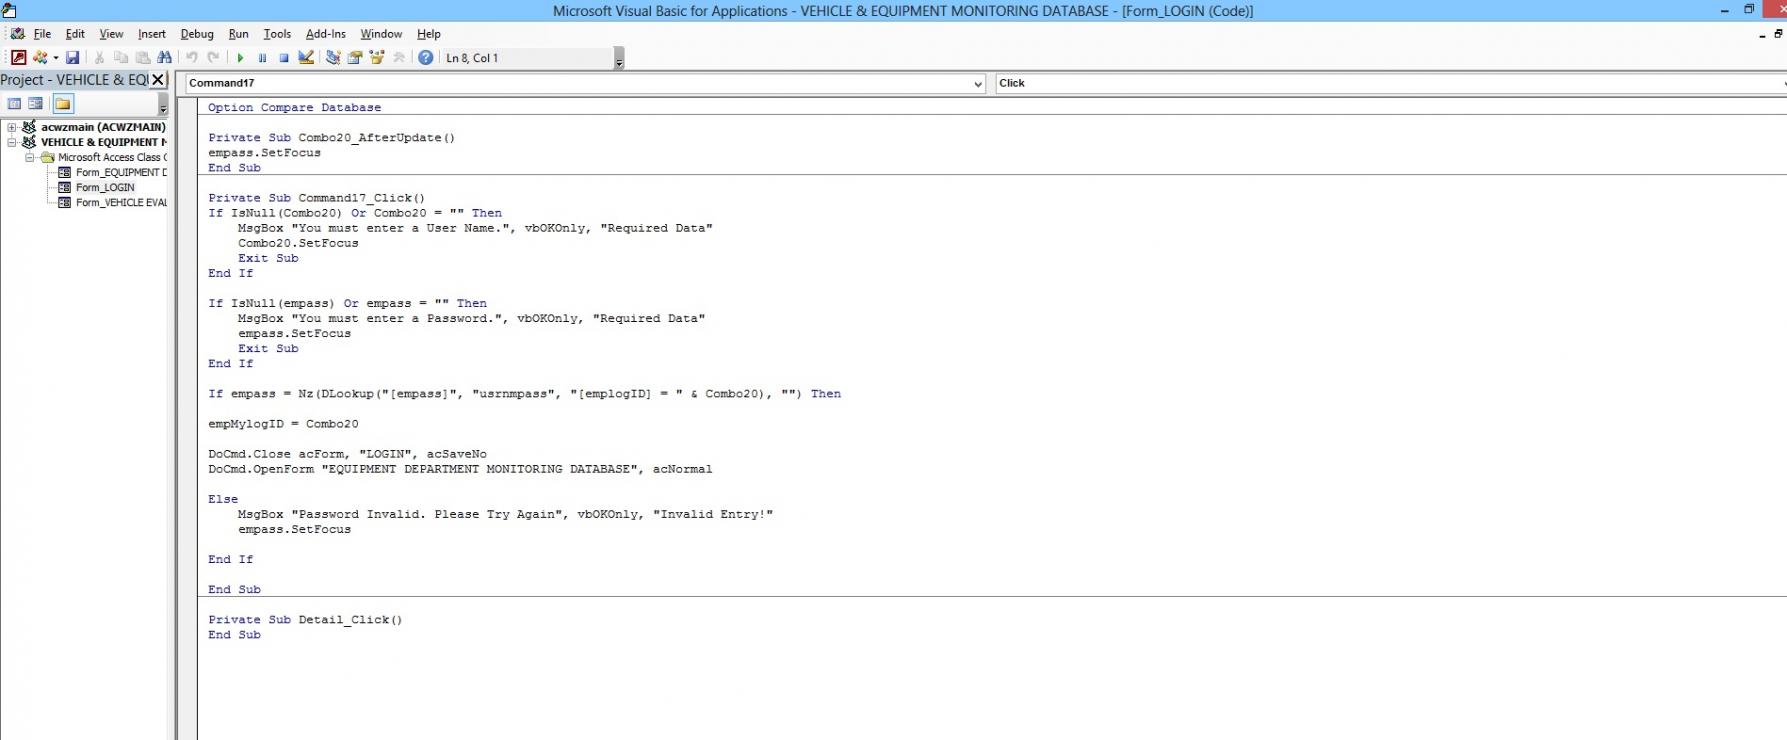The height and width of the screenshot is (740, 1787).
Task: Click the View Microsoft Access toolbar icon
Action: pos(18,58)
